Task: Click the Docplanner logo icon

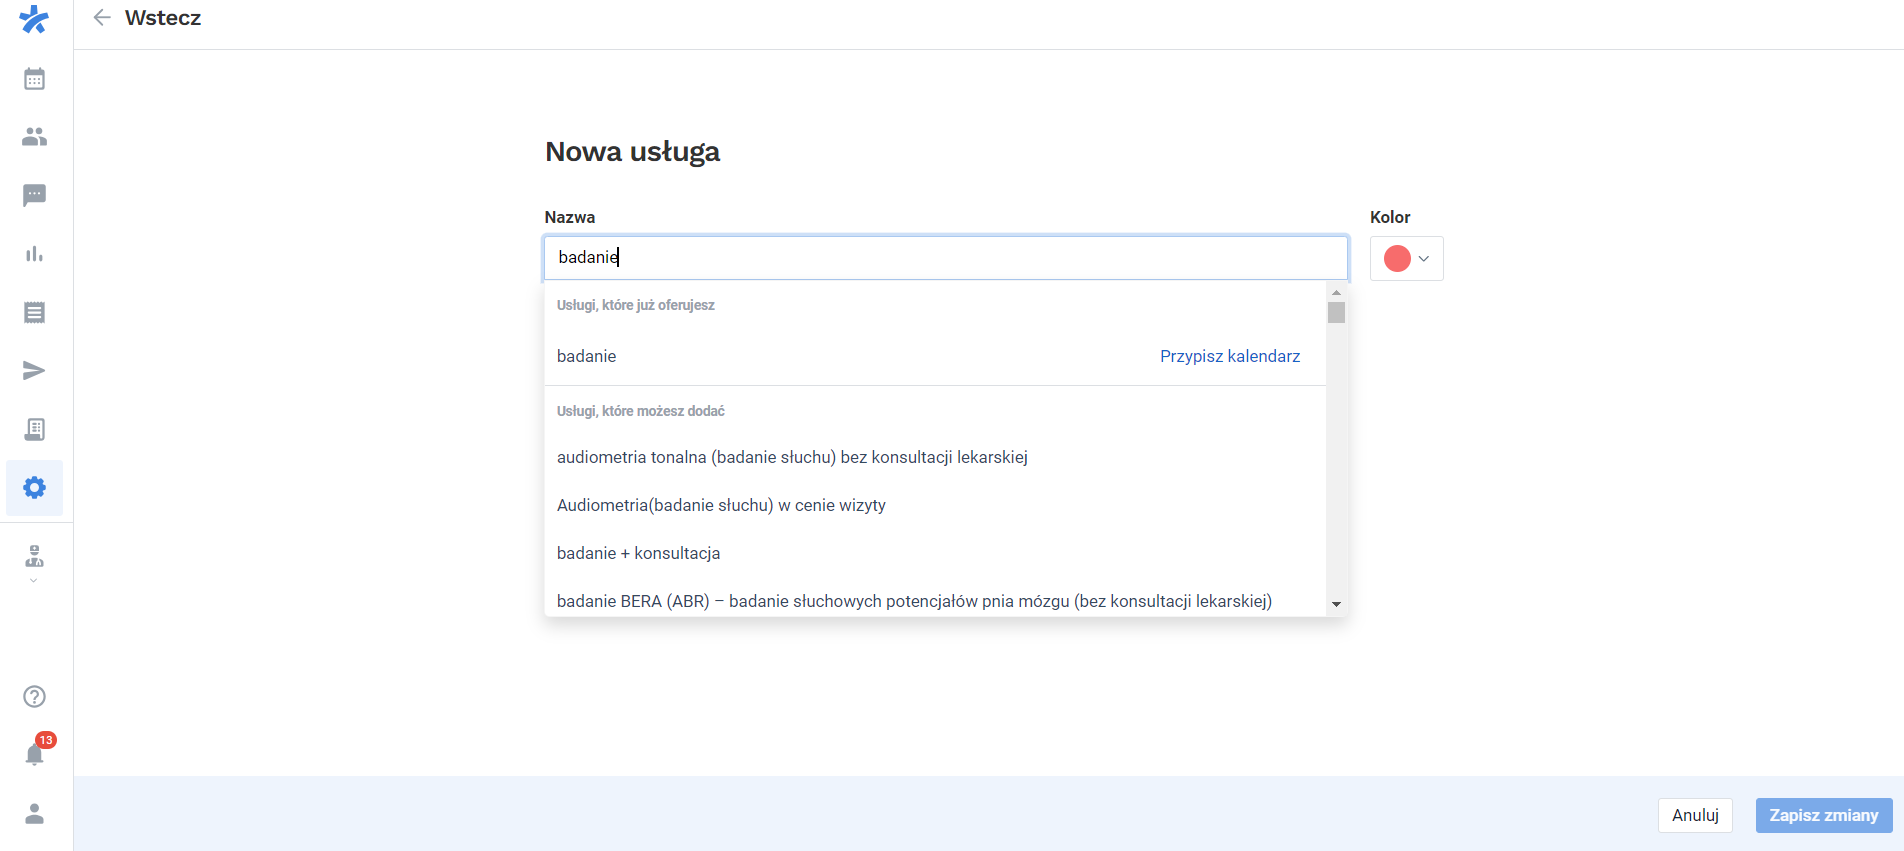Action: 34,19
